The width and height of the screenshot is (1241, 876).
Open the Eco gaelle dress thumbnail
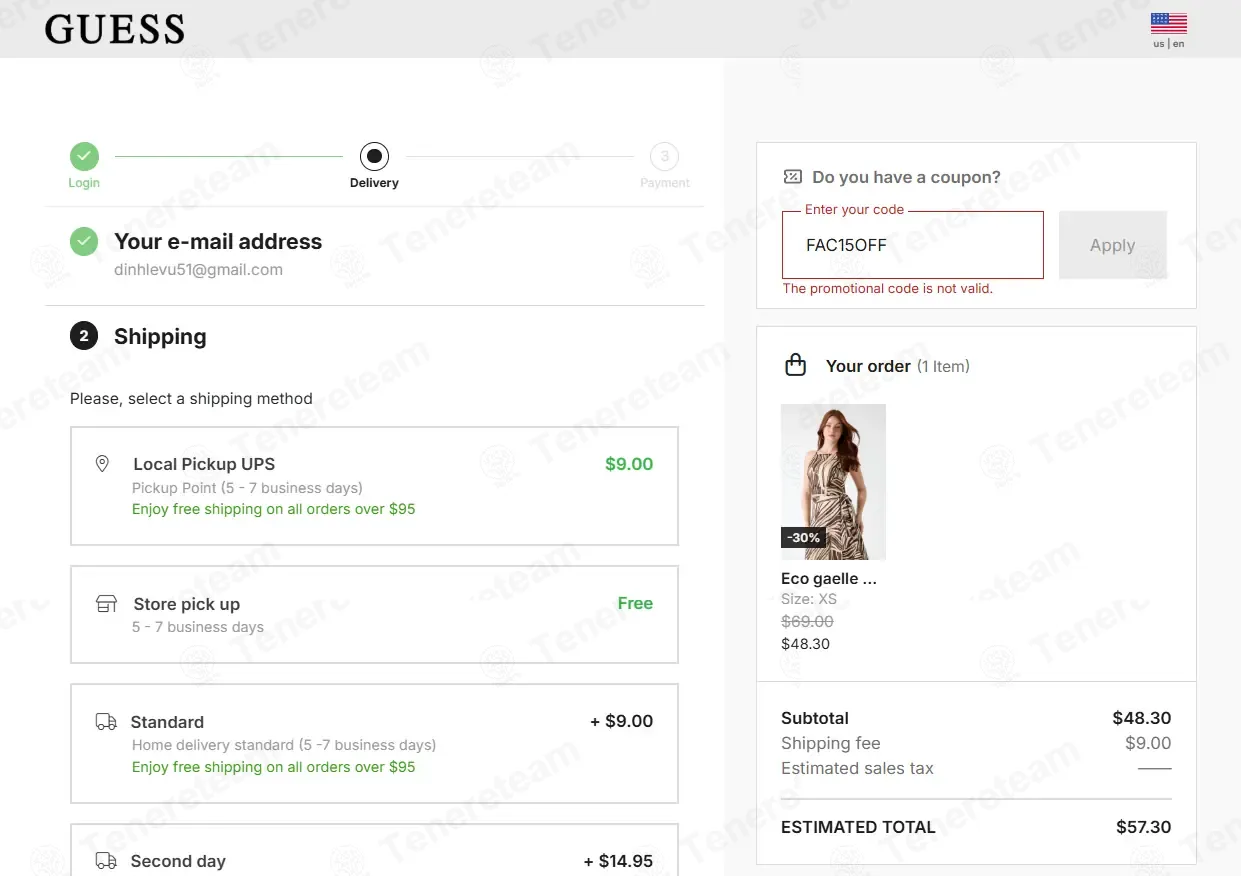(833, 482)
